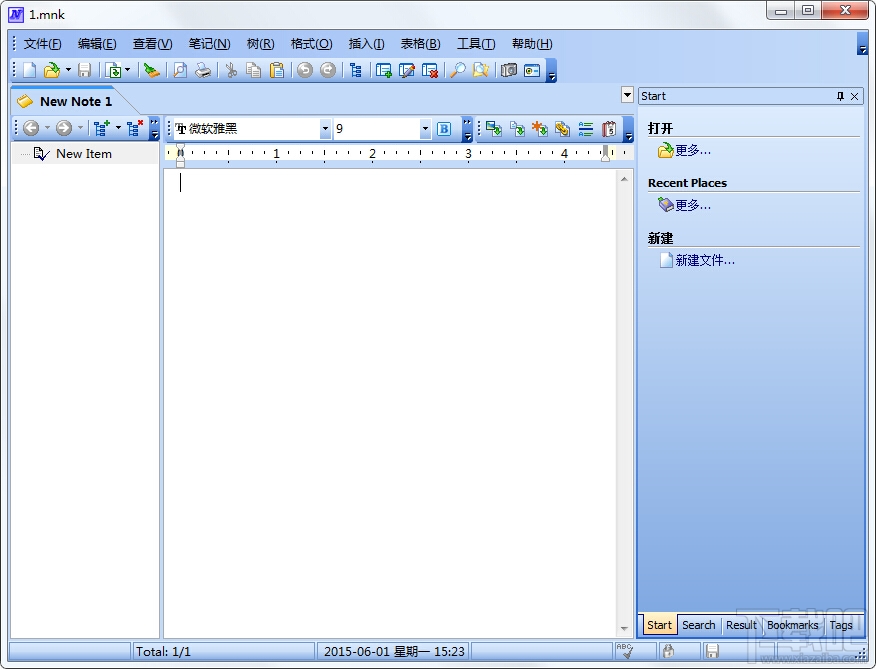
Task: Click the yellow link chain icon
Action: [563, 129]
